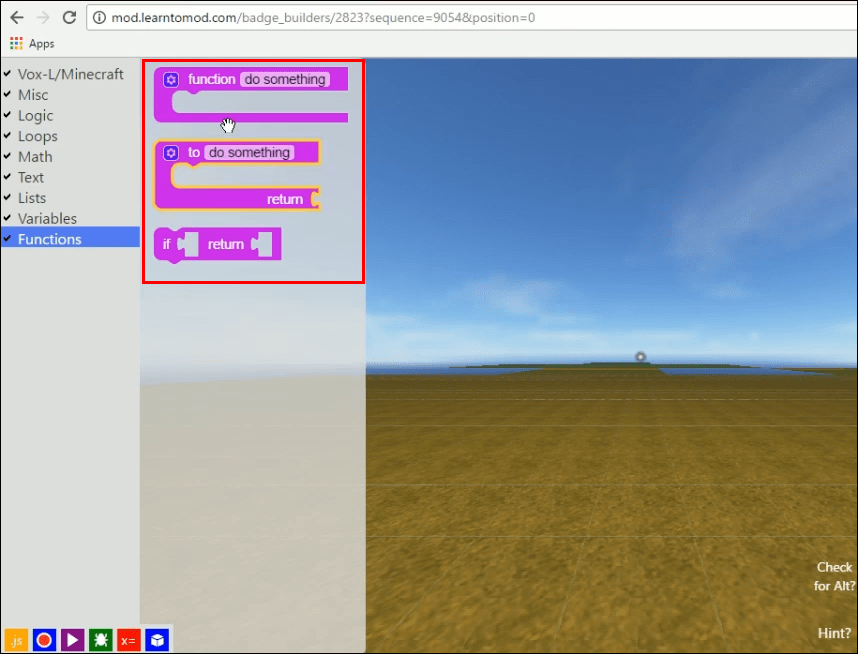
Task: Toggle checkmark beside Math
Action: [7, 156]
